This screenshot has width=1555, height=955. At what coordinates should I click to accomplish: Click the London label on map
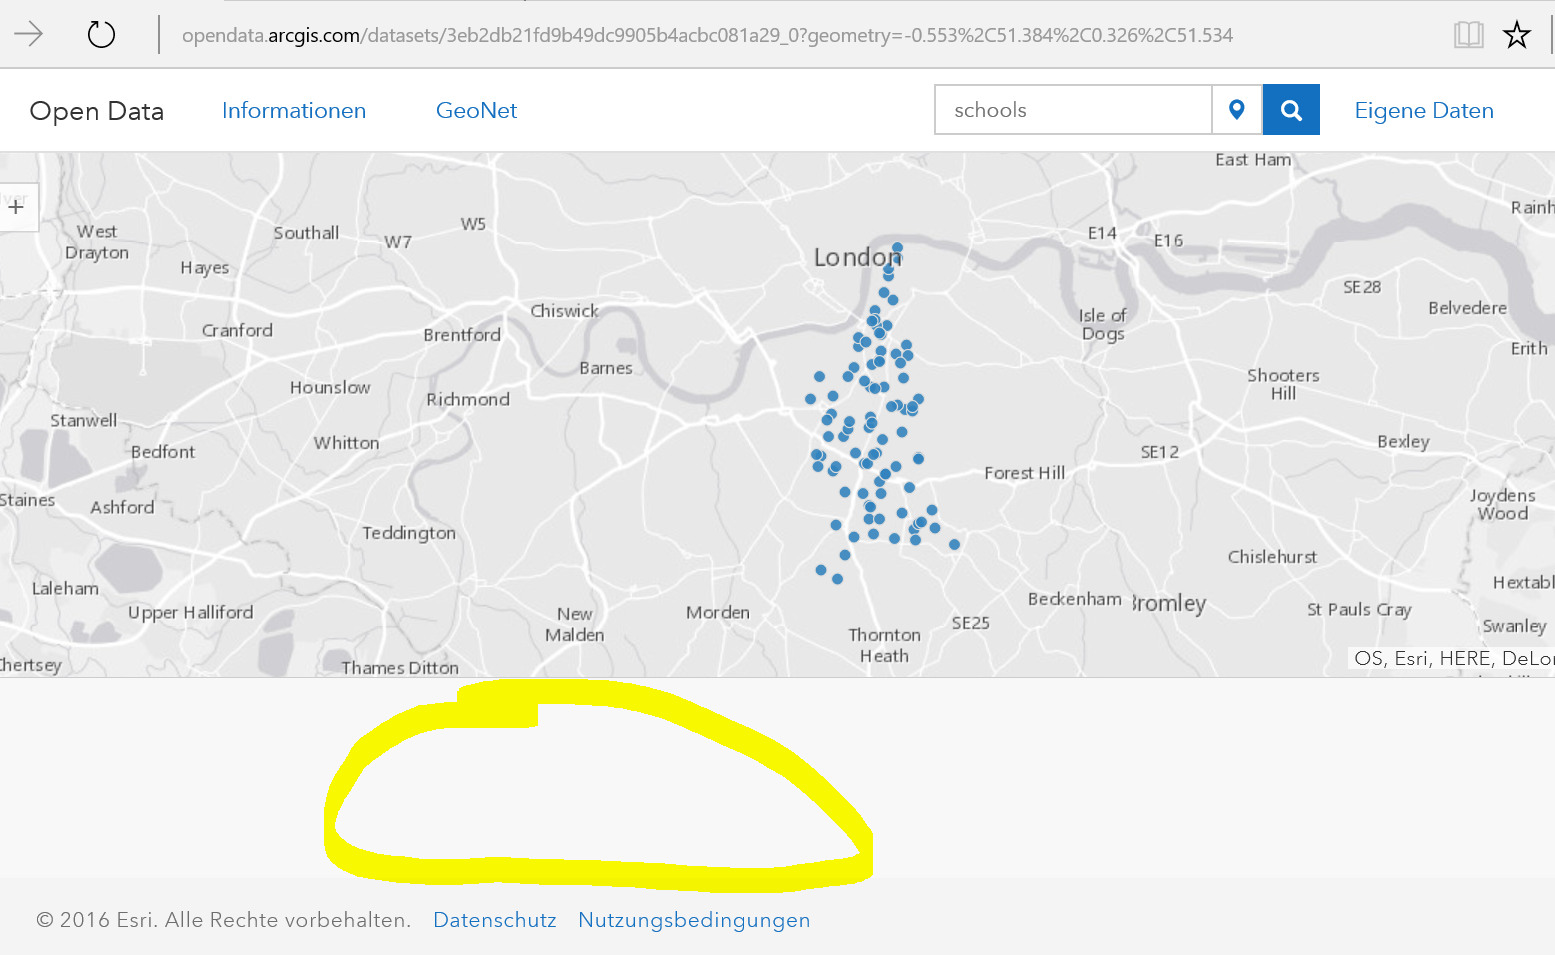click(857, 257)
